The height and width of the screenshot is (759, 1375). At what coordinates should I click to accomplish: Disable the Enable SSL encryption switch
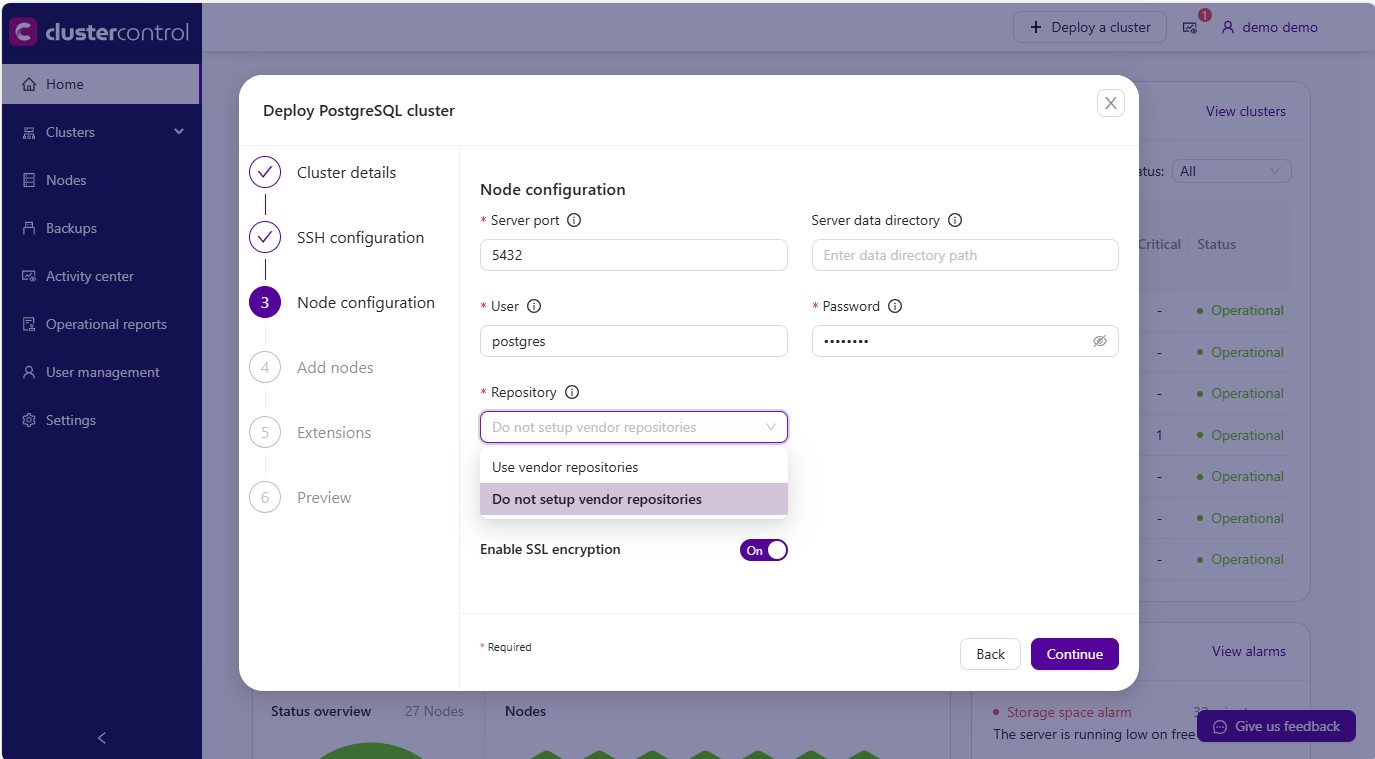[763, 550]
